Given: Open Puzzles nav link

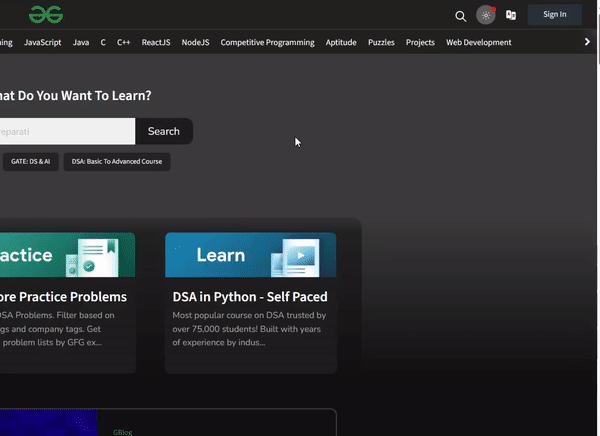Looking at the screenshot, I should point(381,42).
